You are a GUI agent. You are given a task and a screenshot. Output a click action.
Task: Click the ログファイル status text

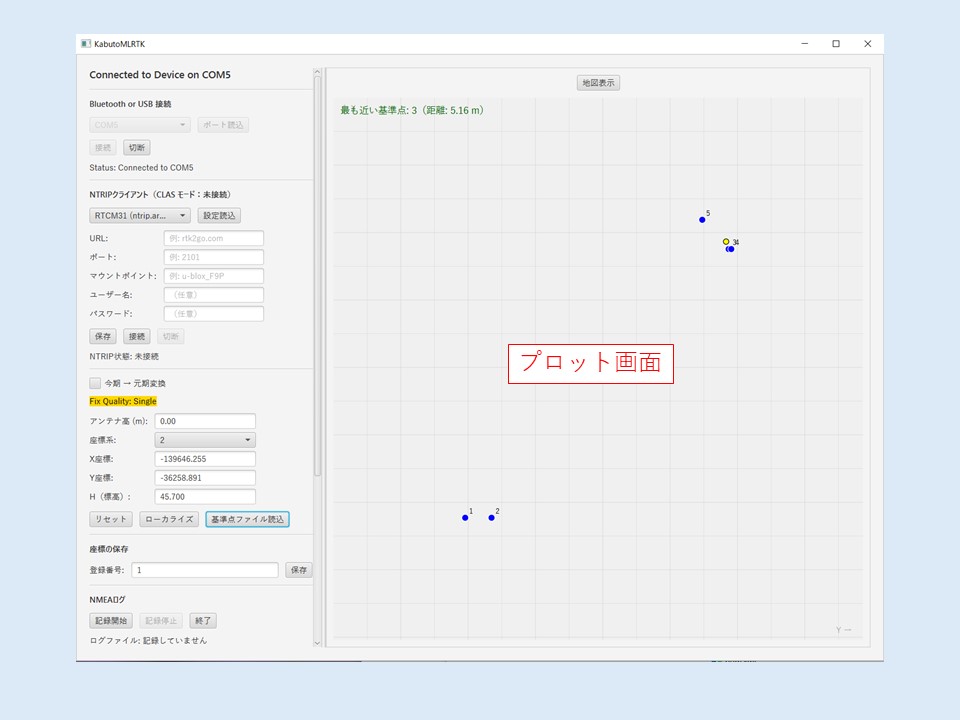(x=148, y=640)
